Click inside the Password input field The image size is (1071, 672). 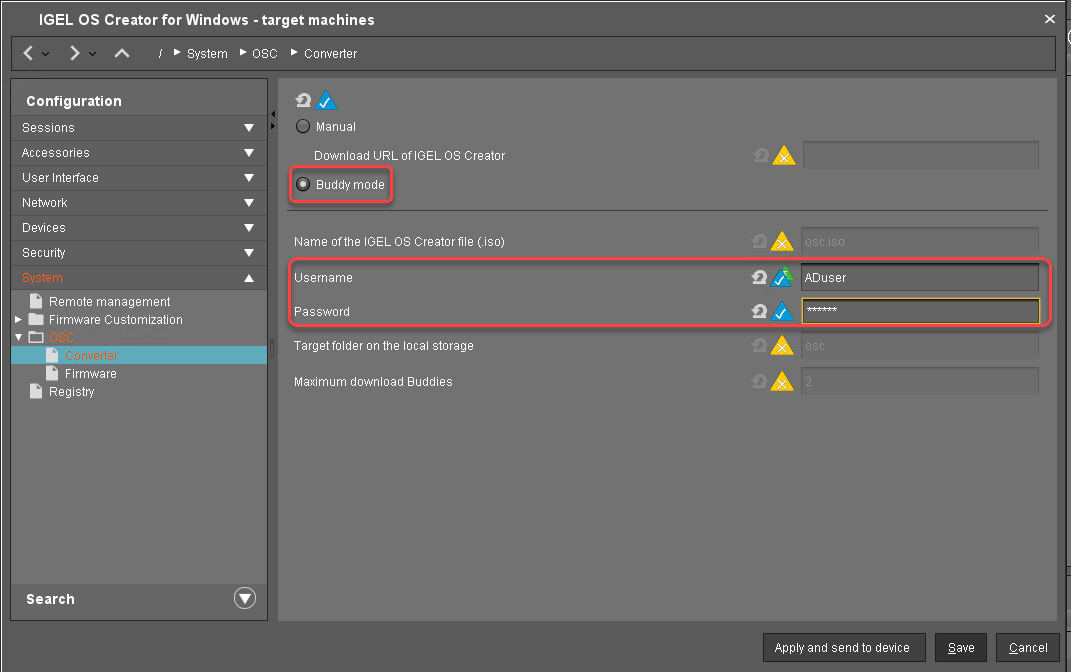coord(920,311)
